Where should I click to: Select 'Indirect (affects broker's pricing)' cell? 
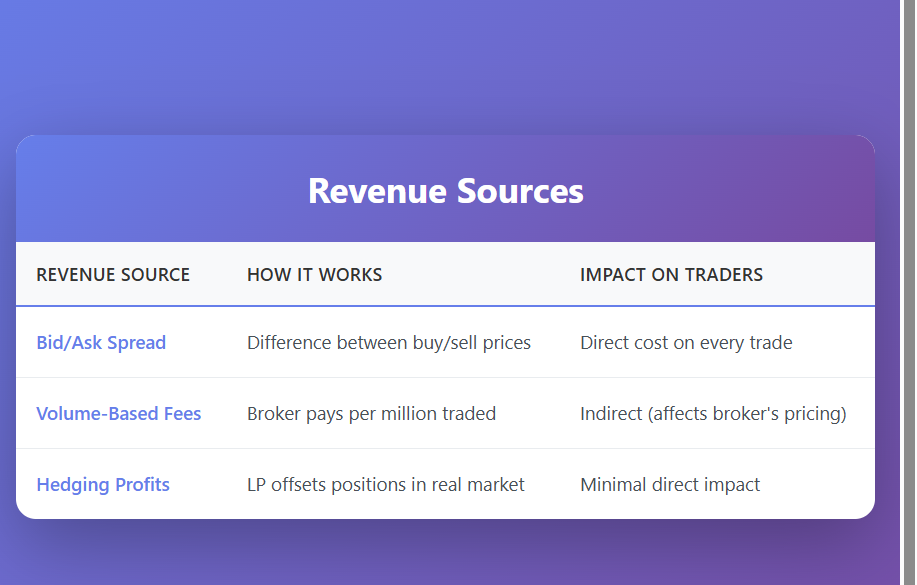[x=713, y=414]
